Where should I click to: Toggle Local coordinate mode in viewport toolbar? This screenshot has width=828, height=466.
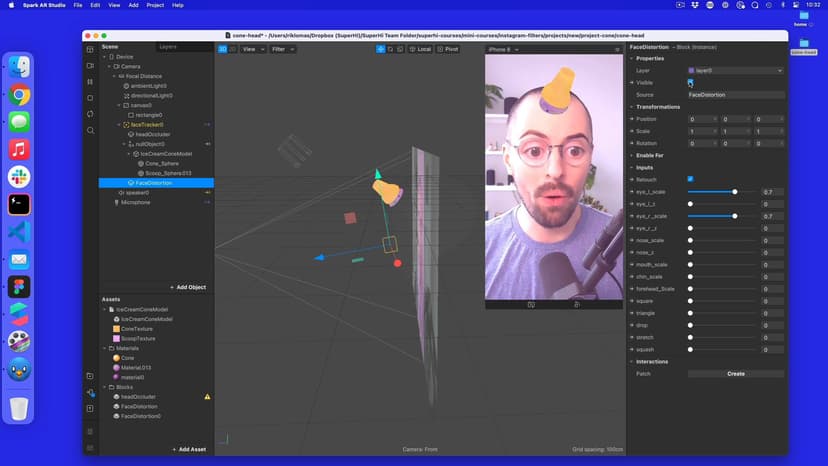tap(421, 49)
